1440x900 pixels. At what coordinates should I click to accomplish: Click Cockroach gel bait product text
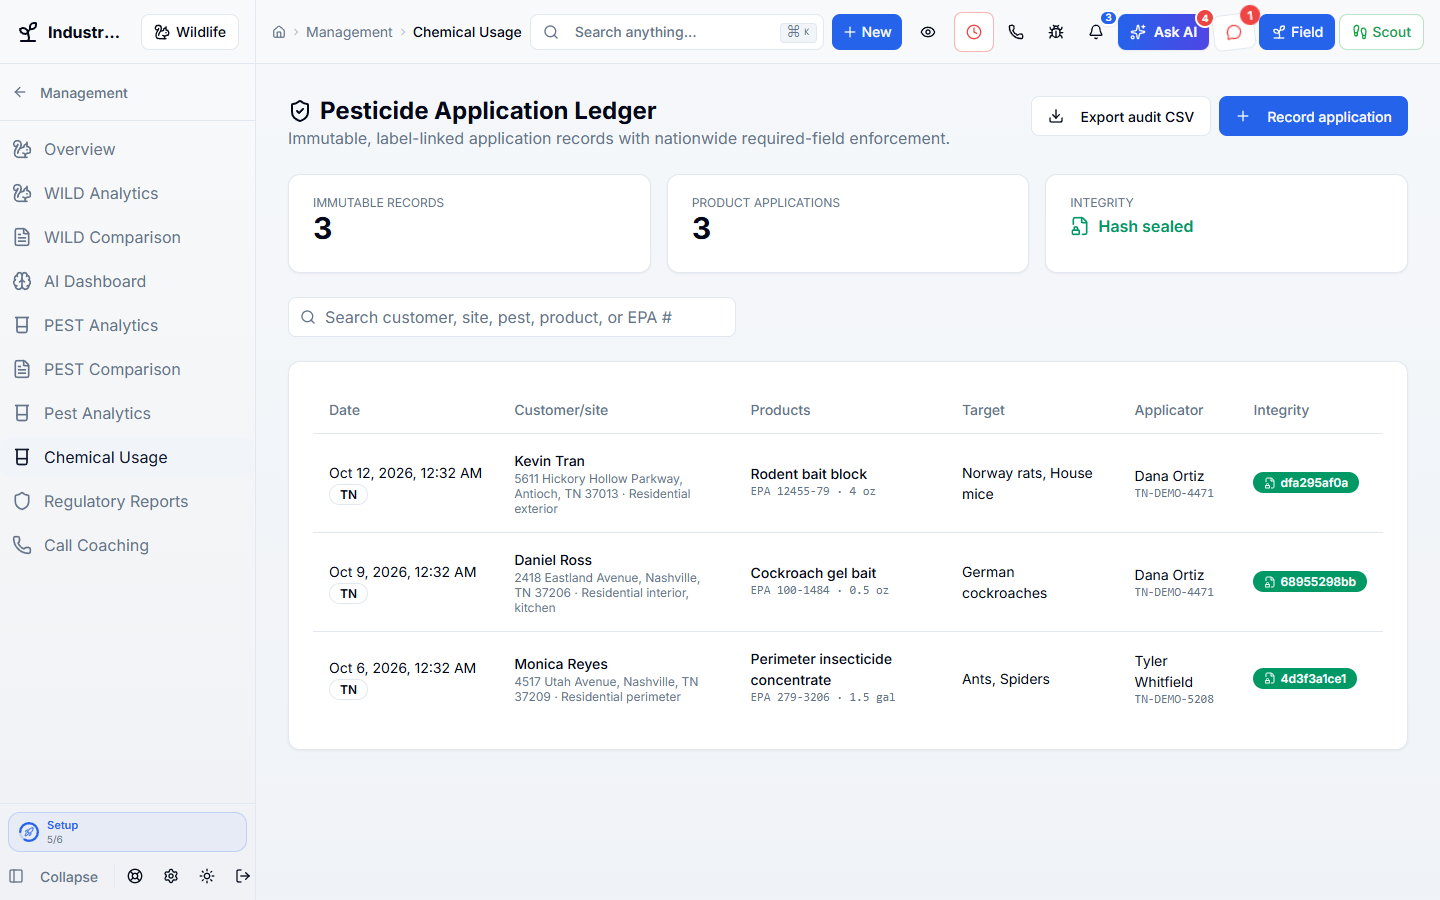(x=813, y=573)
